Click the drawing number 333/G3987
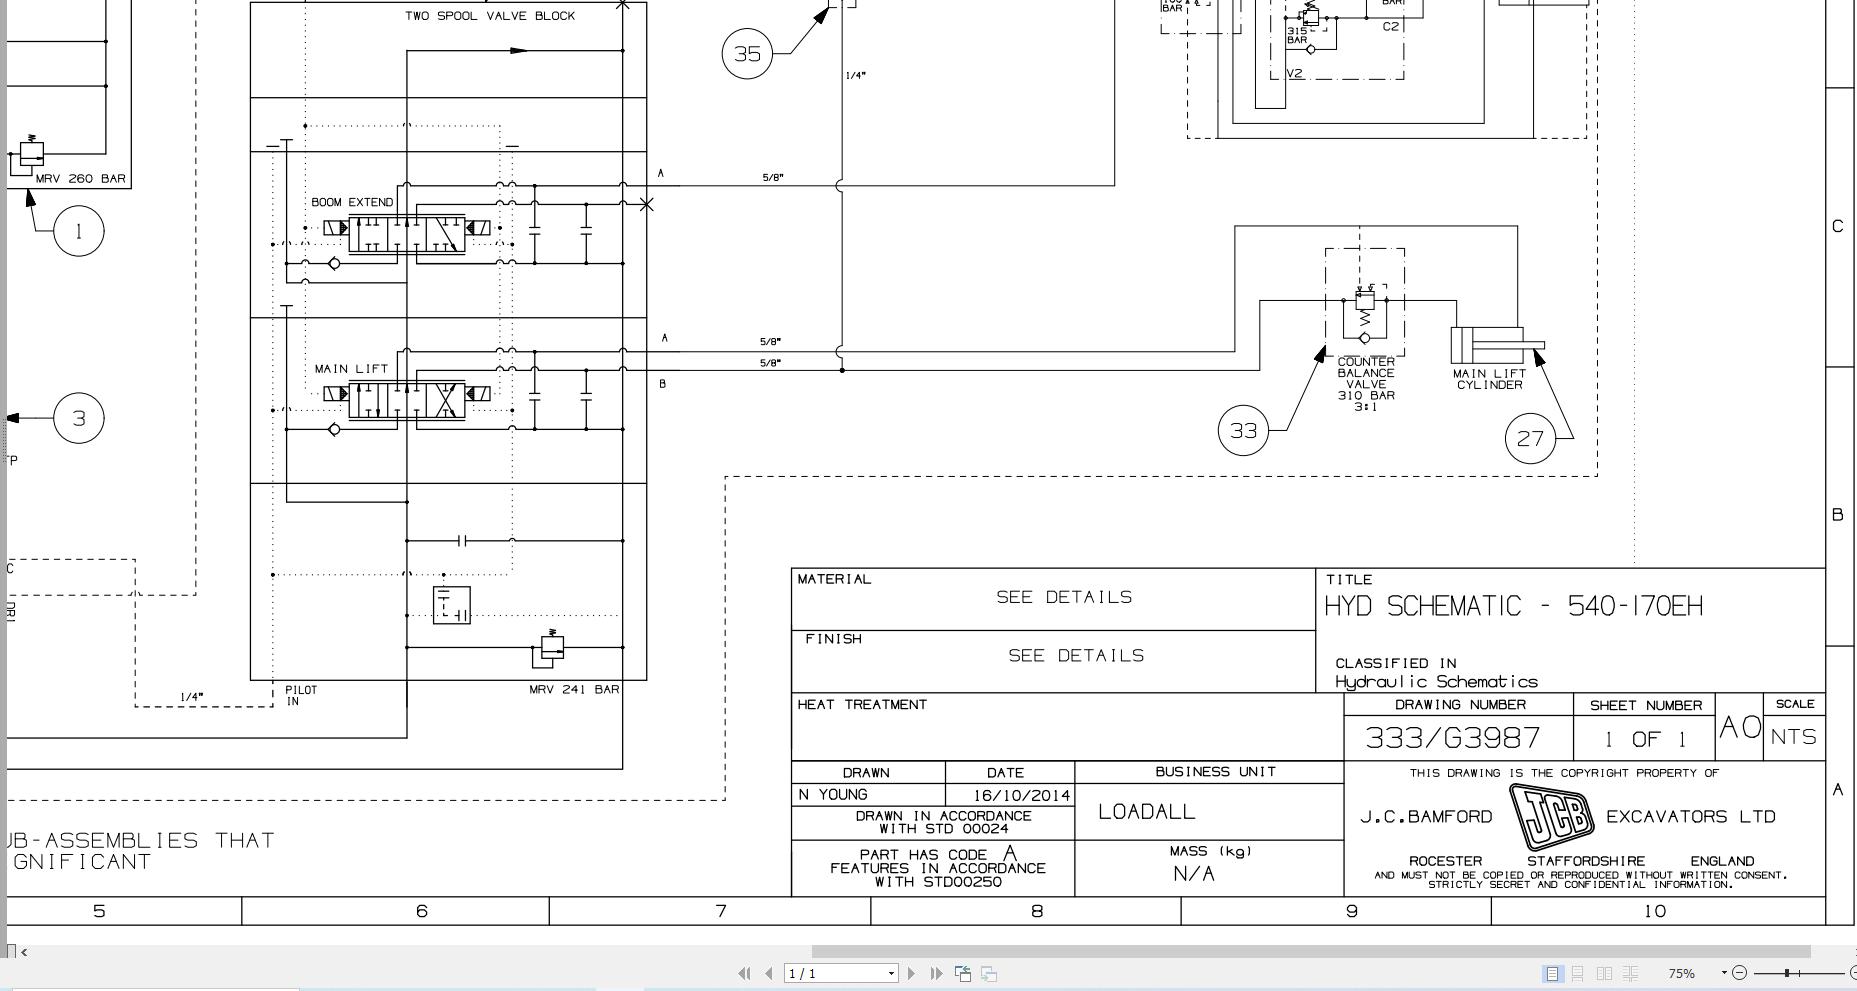The width and height of the screenshot is (1857, 991). click(x=1452, y=738)
